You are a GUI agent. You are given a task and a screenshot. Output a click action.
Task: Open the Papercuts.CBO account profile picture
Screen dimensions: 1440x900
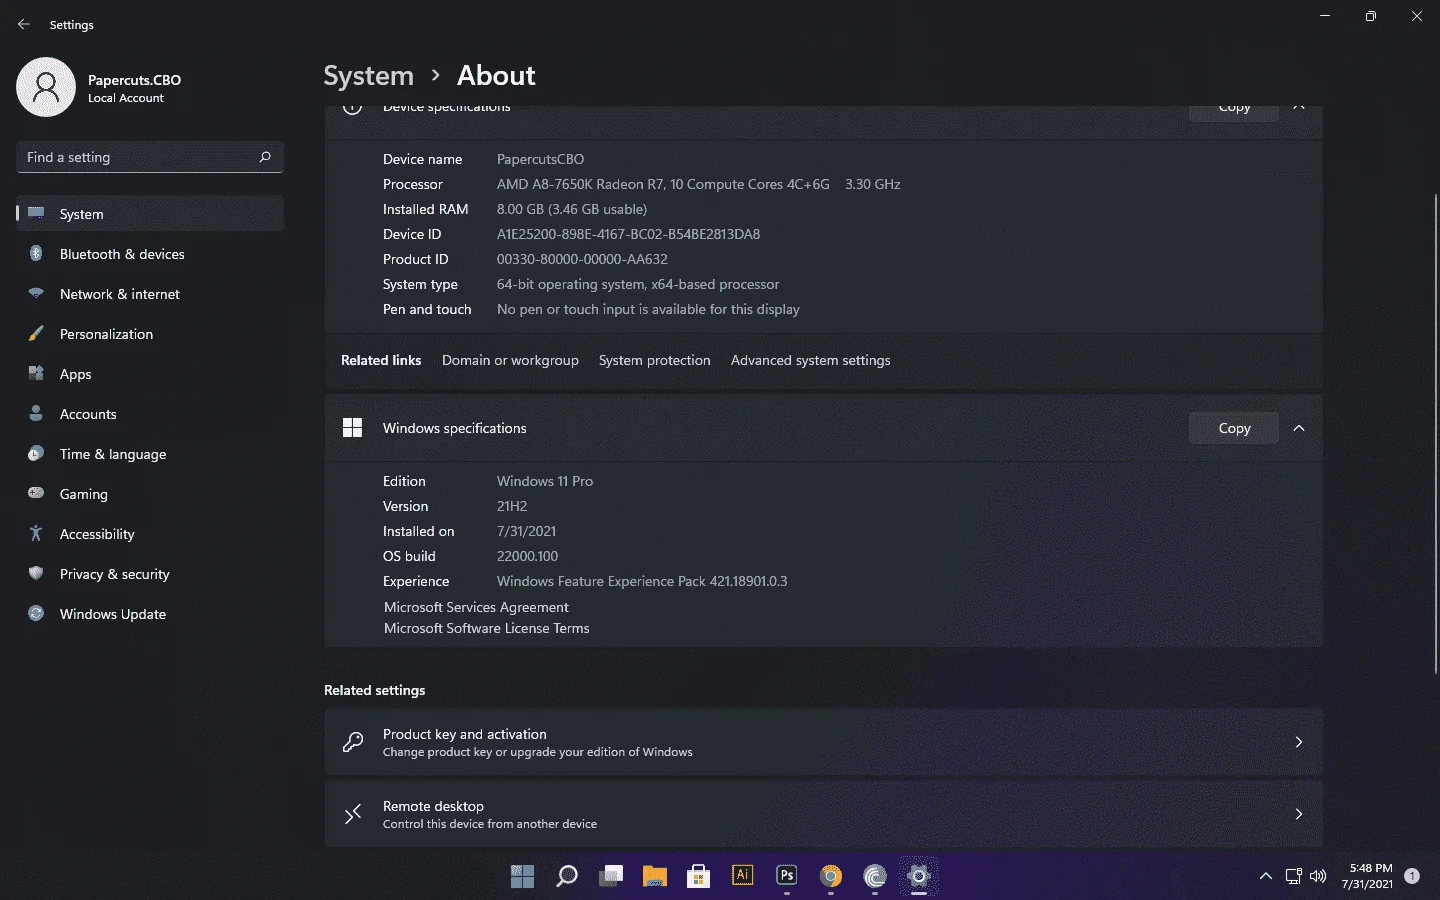click(x=46, y=87)
